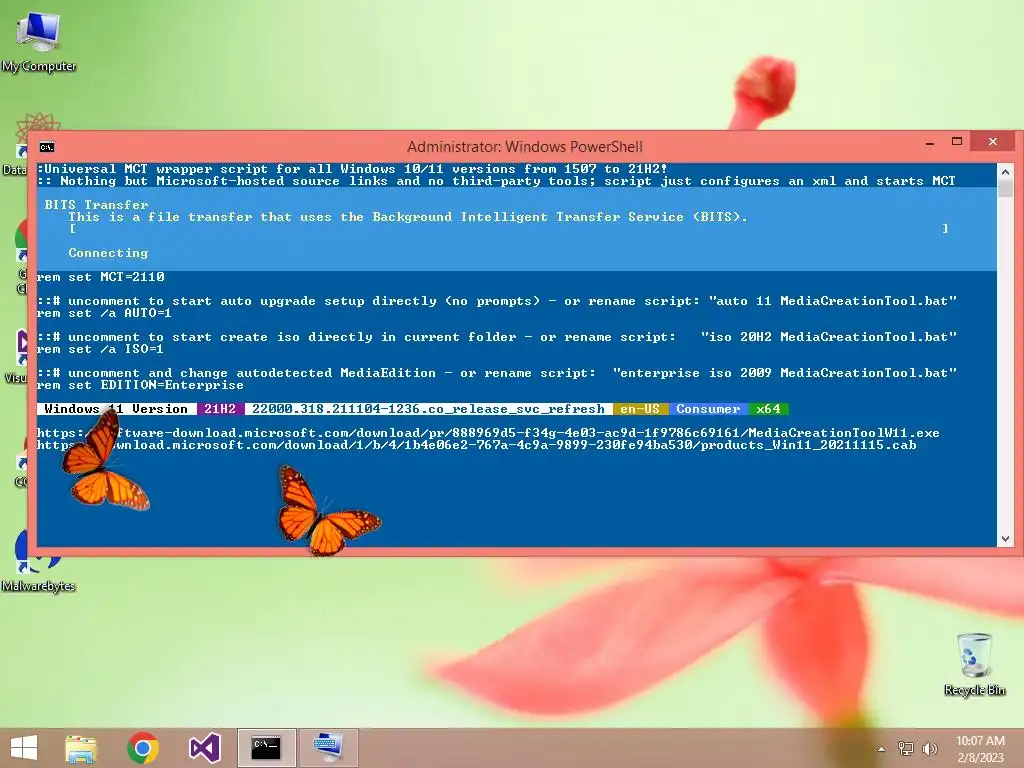1024x768 pixels.
Task: Click the scrollbar down arrow in PowerShell
Action: point(1006,539)
